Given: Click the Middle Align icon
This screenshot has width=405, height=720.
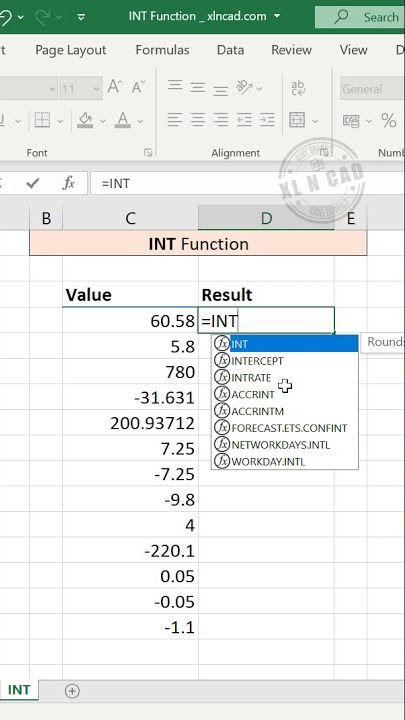Looking at the screenshot, I should [198, 87].
